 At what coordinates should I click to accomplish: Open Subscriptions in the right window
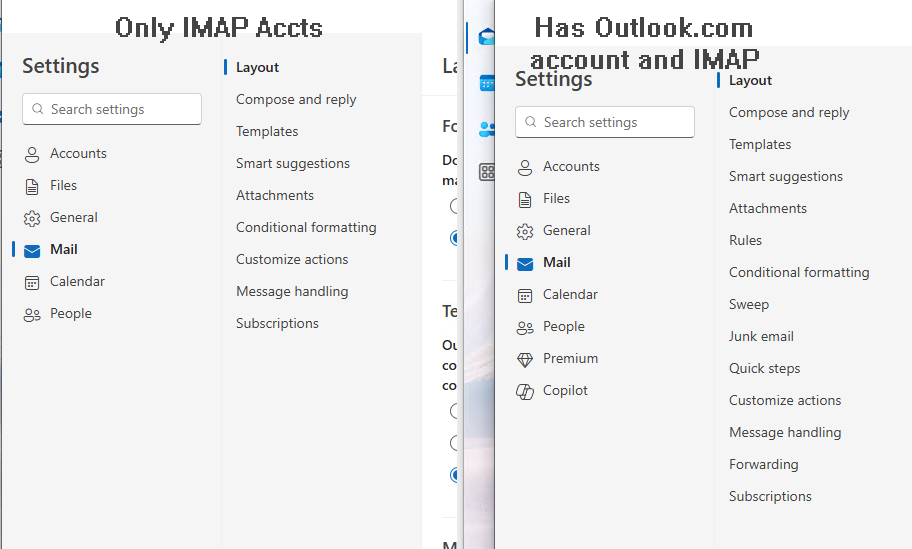coord(770,496)
